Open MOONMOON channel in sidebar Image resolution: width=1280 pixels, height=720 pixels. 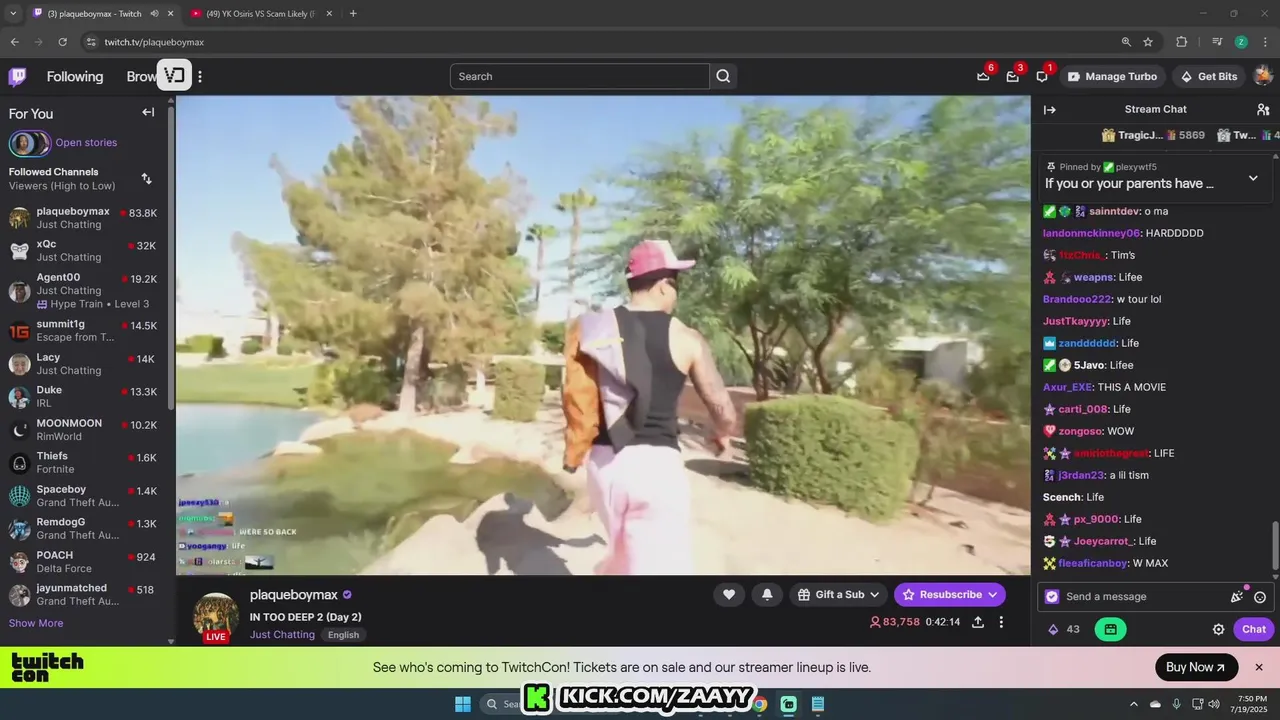tap(83, 429)
